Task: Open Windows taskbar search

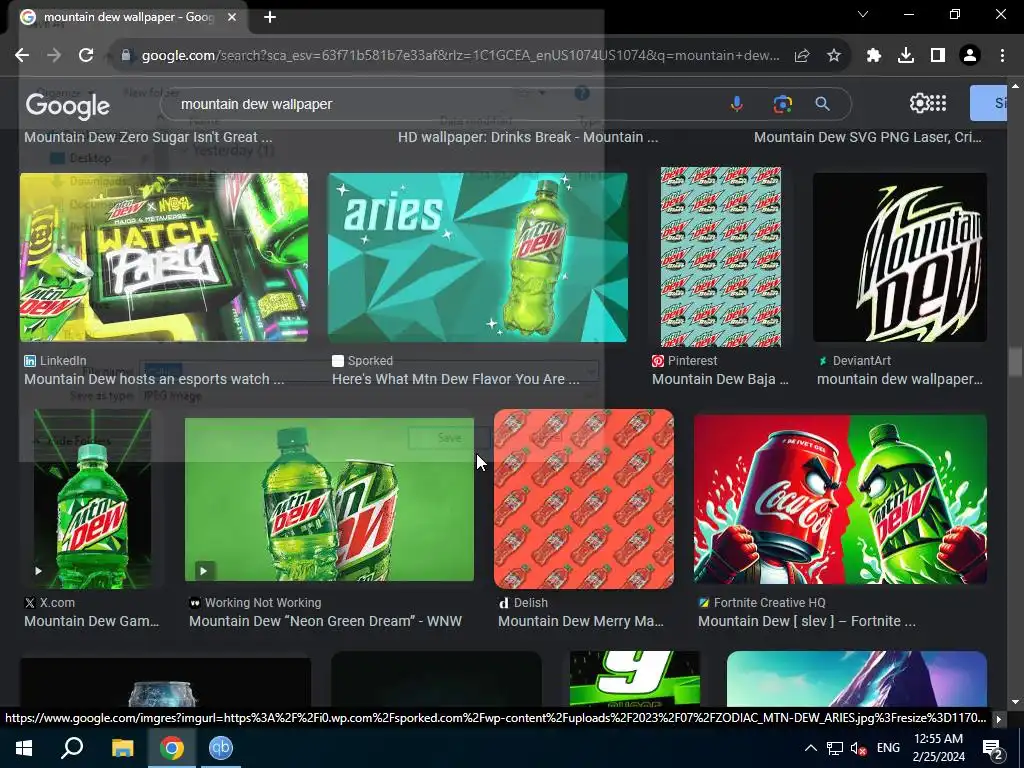Action: point(72,748)
